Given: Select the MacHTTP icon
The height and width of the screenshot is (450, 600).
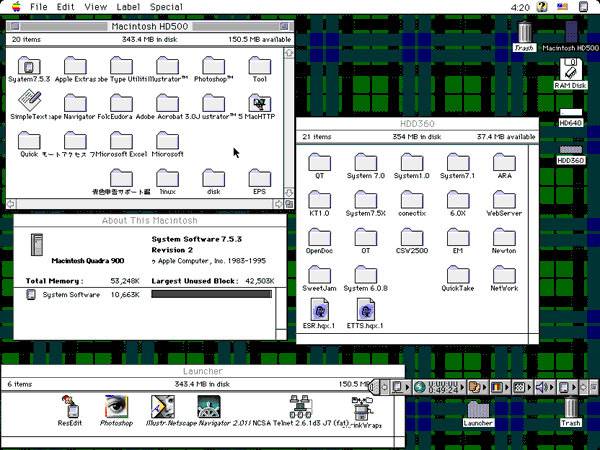Looking at the screenshot, I should [x=259, y=103].
